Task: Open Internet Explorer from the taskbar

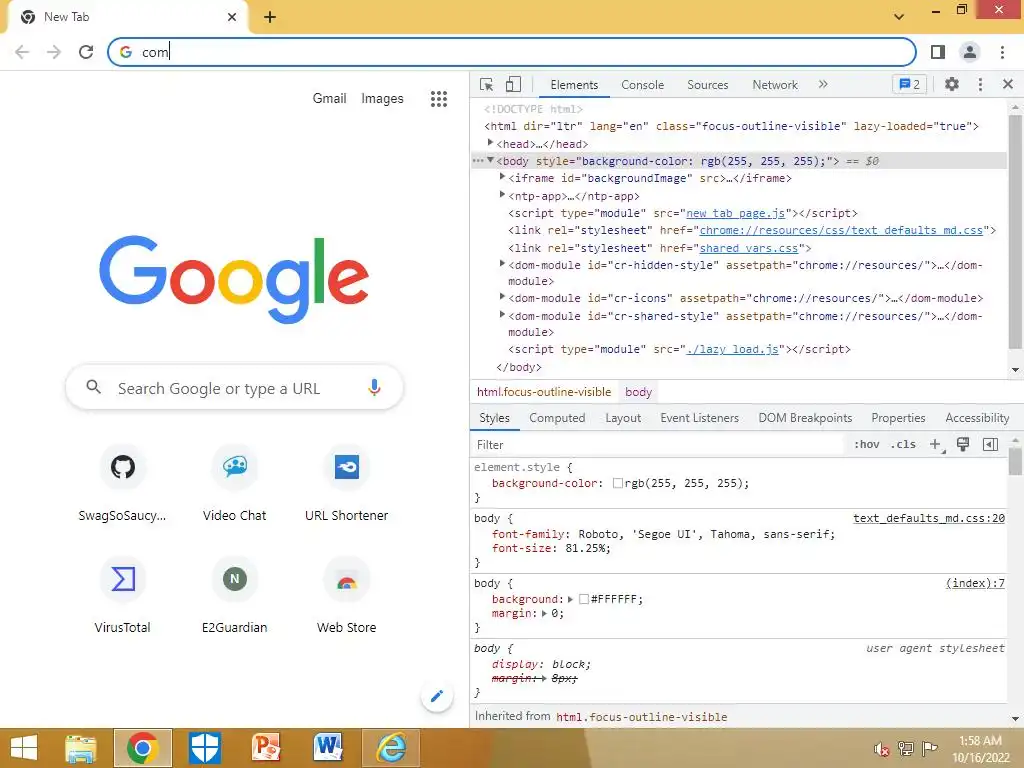Action: [391, 748]
